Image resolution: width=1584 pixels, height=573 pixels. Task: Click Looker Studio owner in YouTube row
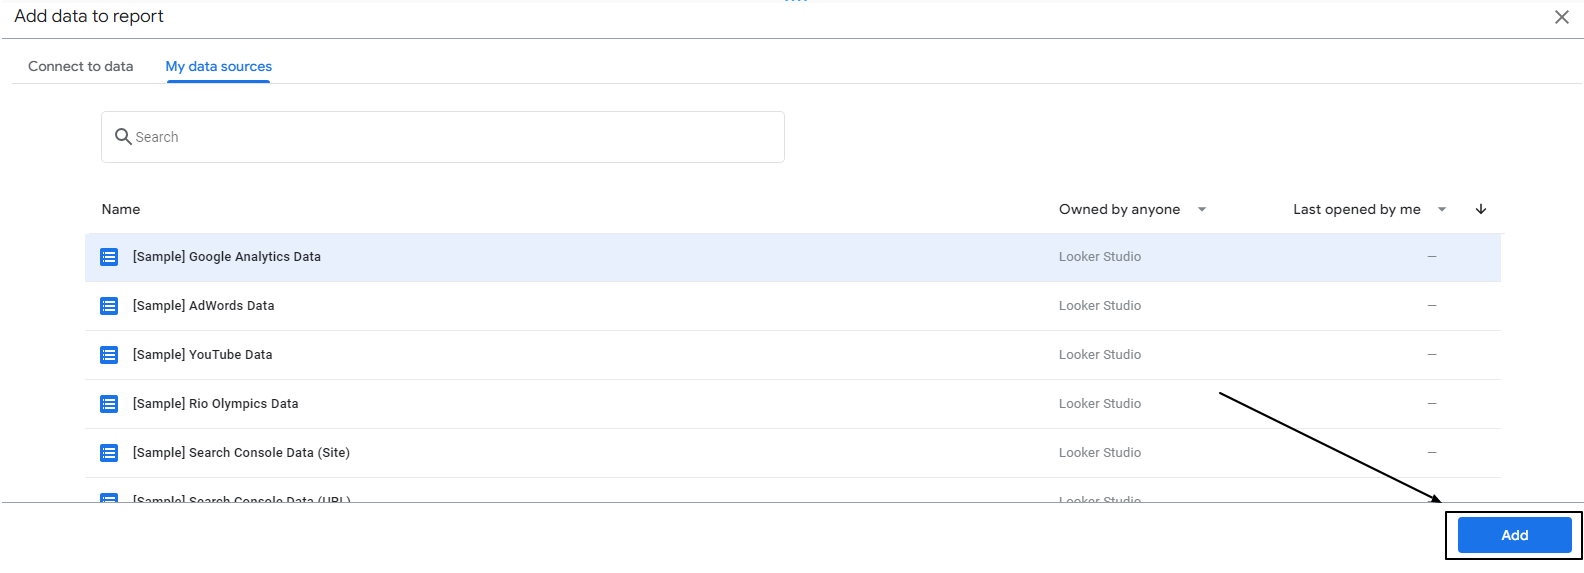click(x=1100, y=355)
